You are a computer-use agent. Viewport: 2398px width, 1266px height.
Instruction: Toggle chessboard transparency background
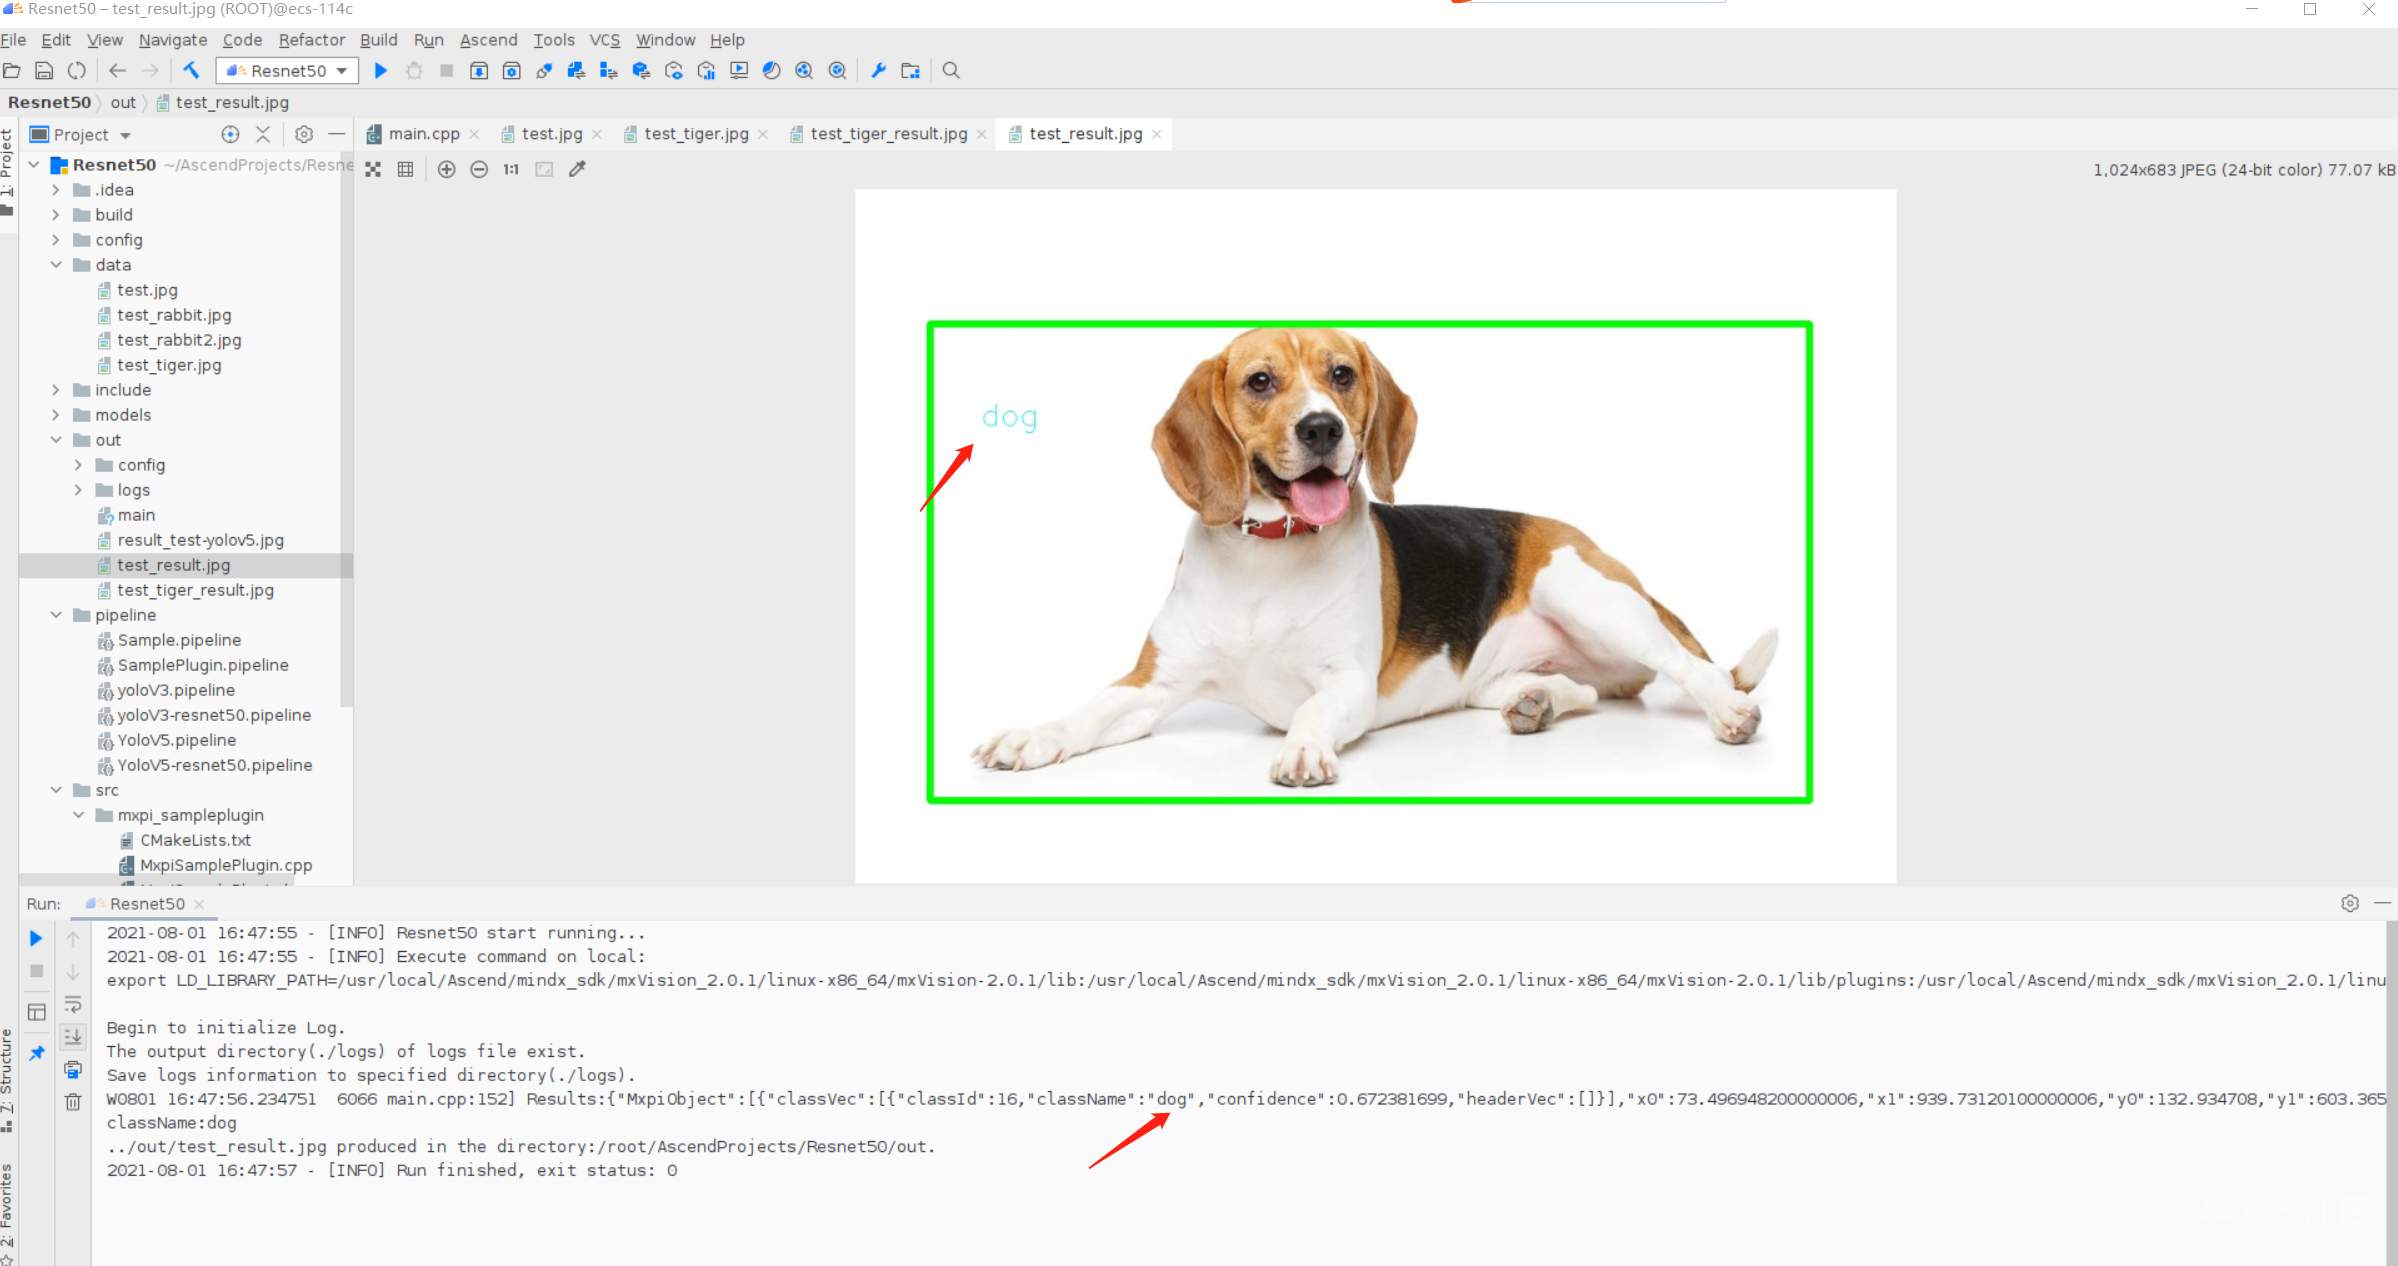point(373,170)
